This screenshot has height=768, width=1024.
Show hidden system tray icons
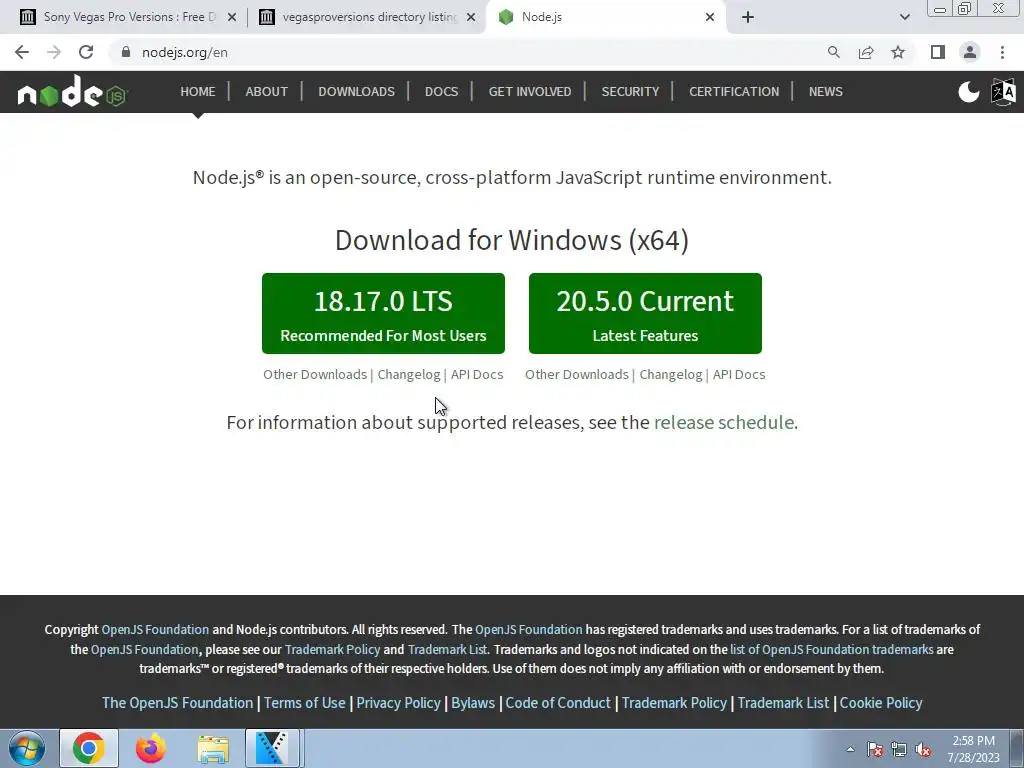pos(850,750)
